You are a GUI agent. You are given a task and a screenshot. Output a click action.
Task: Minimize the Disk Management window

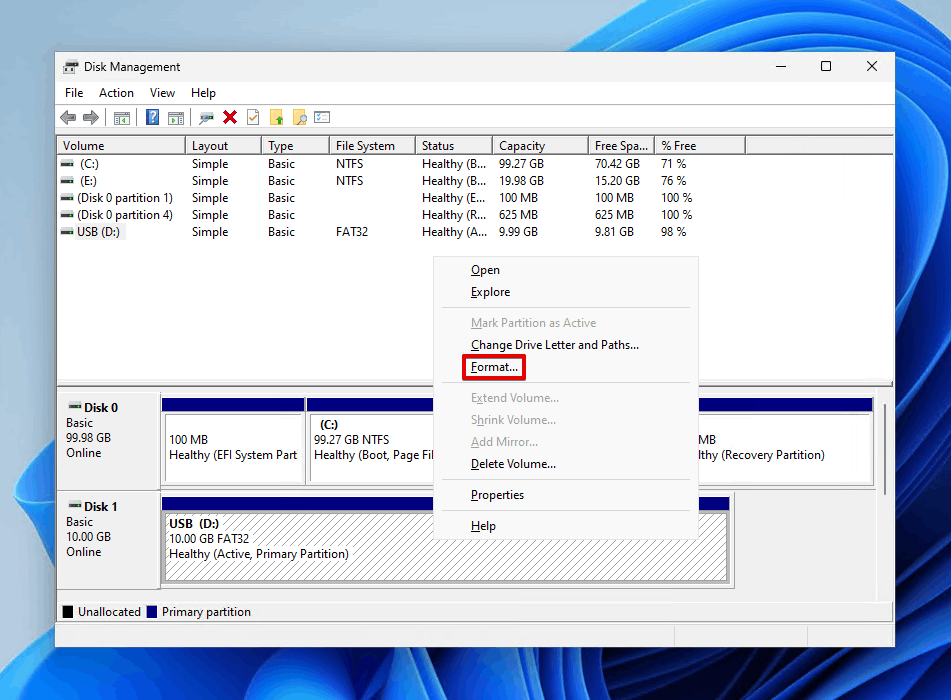[x=781, y=66]
